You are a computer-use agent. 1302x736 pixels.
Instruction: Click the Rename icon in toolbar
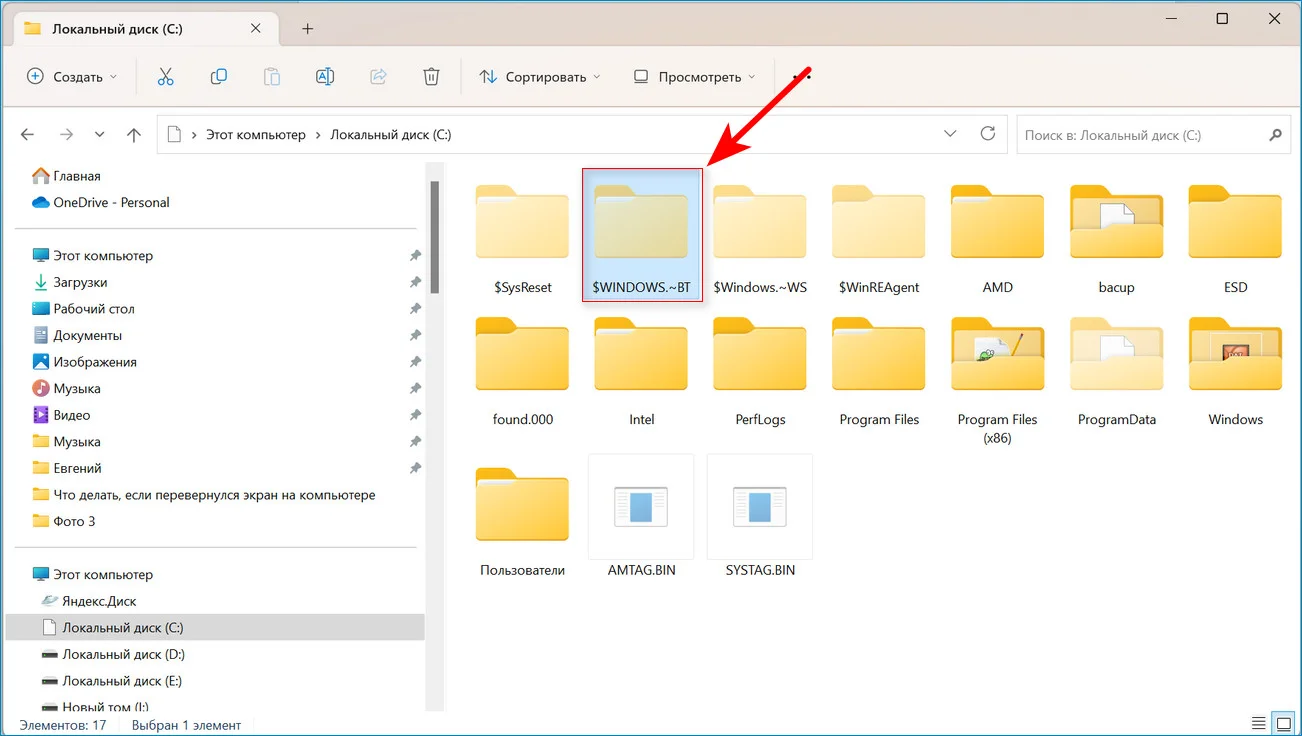325,76
